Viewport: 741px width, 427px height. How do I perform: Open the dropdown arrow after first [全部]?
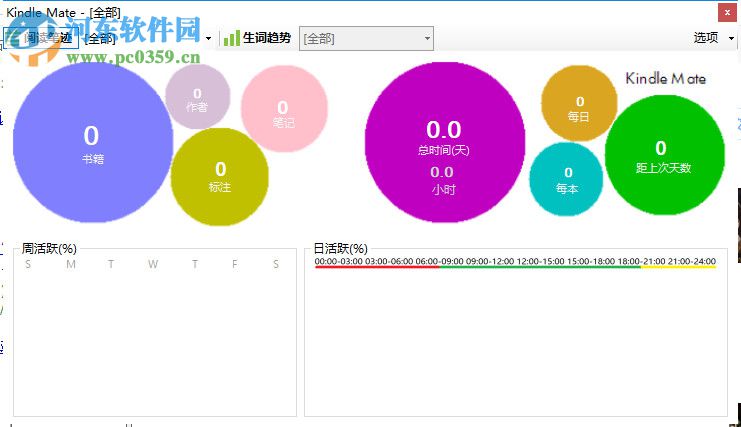[208, 38]
